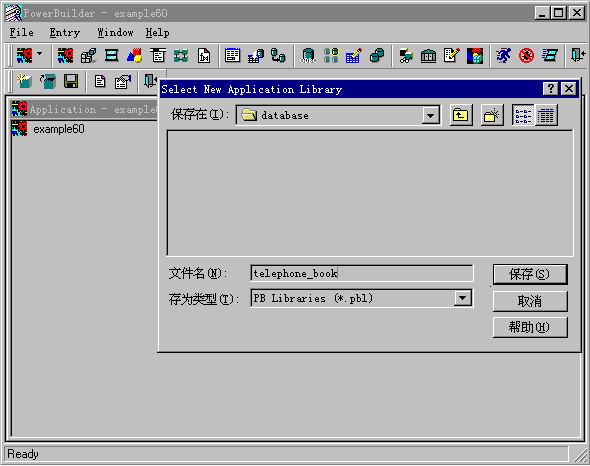This screenshot has width=590, height=466.
Task: Click the Save floppy disk icon
Action: coord(71,81)
